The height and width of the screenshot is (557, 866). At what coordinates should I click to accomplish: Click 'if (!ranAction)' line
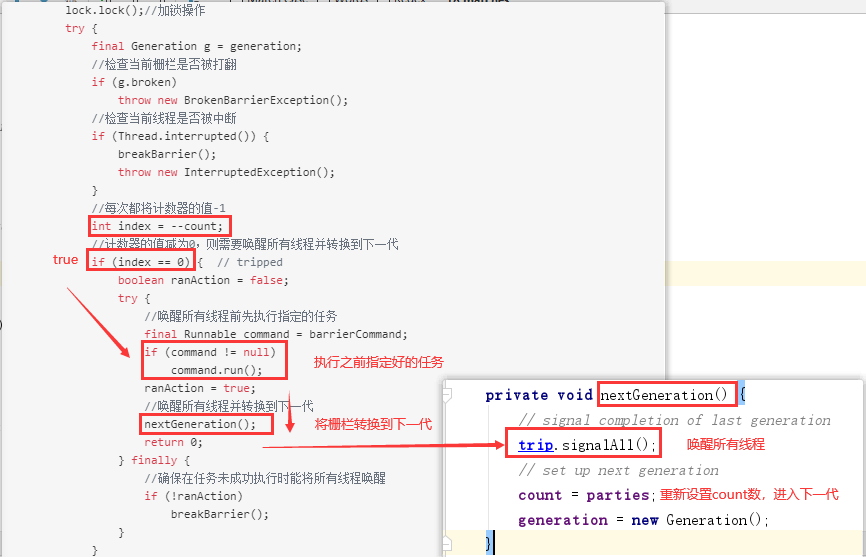click(x=193, y=496)
